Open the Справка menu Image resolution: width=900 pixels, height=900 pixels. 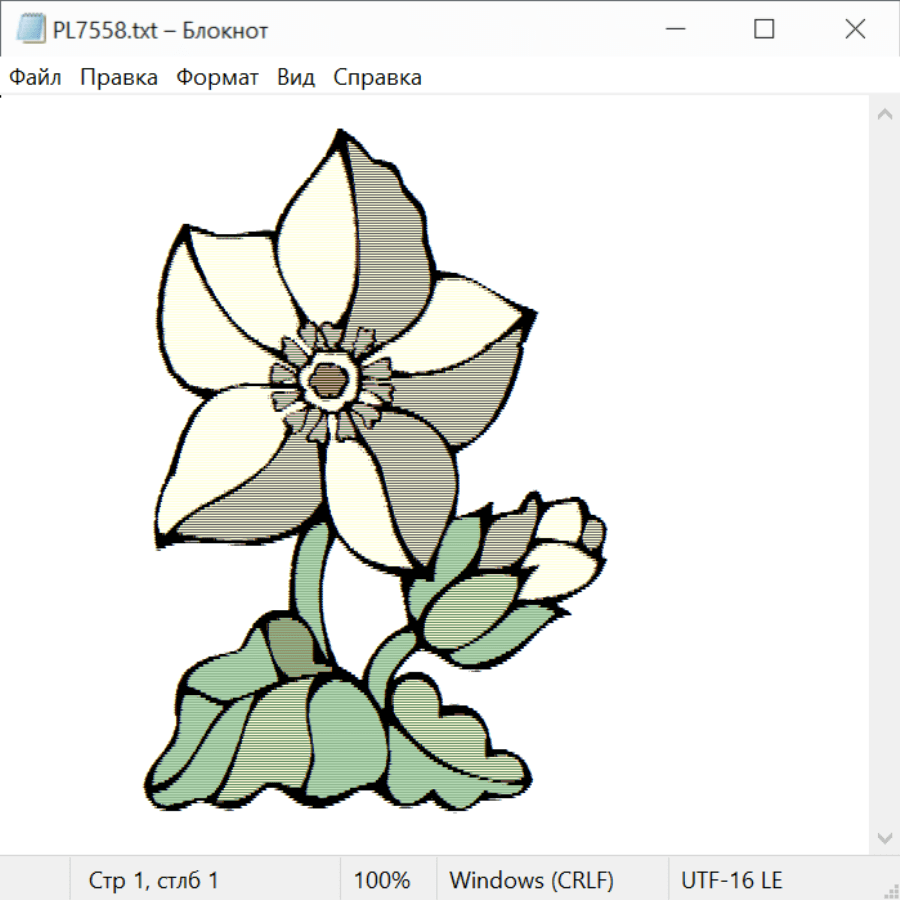click(377, 78)
